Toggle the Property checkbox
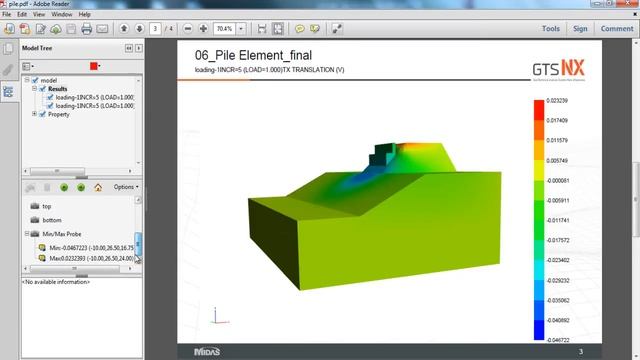This screenshot has width=640, height=360. 42,114
